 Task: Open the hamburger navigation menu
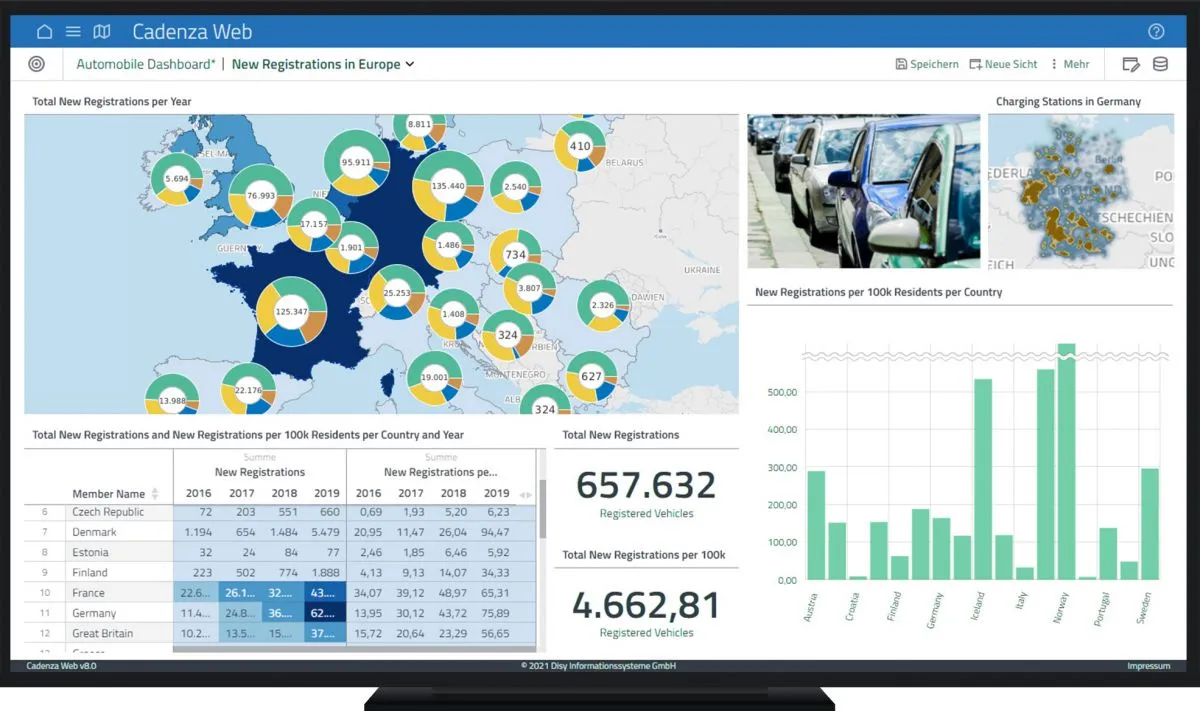pyautogui.click(x=73, y=32)
